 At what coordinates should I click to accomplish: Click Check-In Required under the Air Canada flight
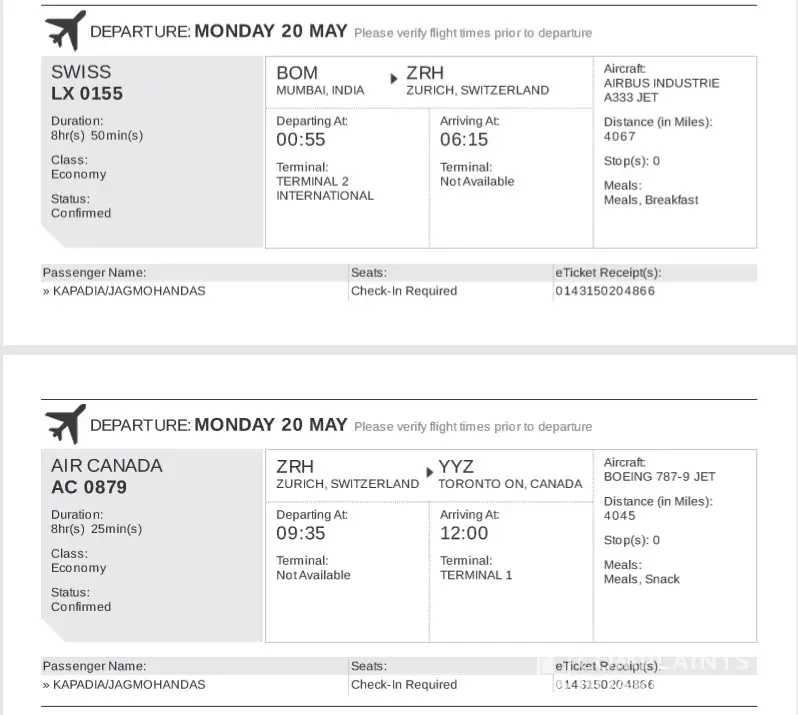pos(404,685)
